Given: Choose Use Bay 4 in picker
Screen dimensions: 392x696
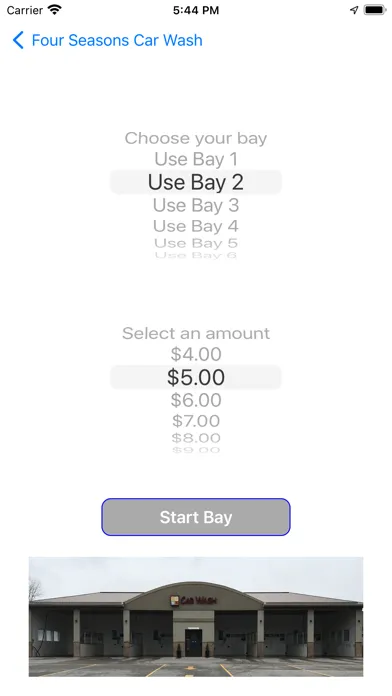Looking at the screenshot, I should 196,226.
